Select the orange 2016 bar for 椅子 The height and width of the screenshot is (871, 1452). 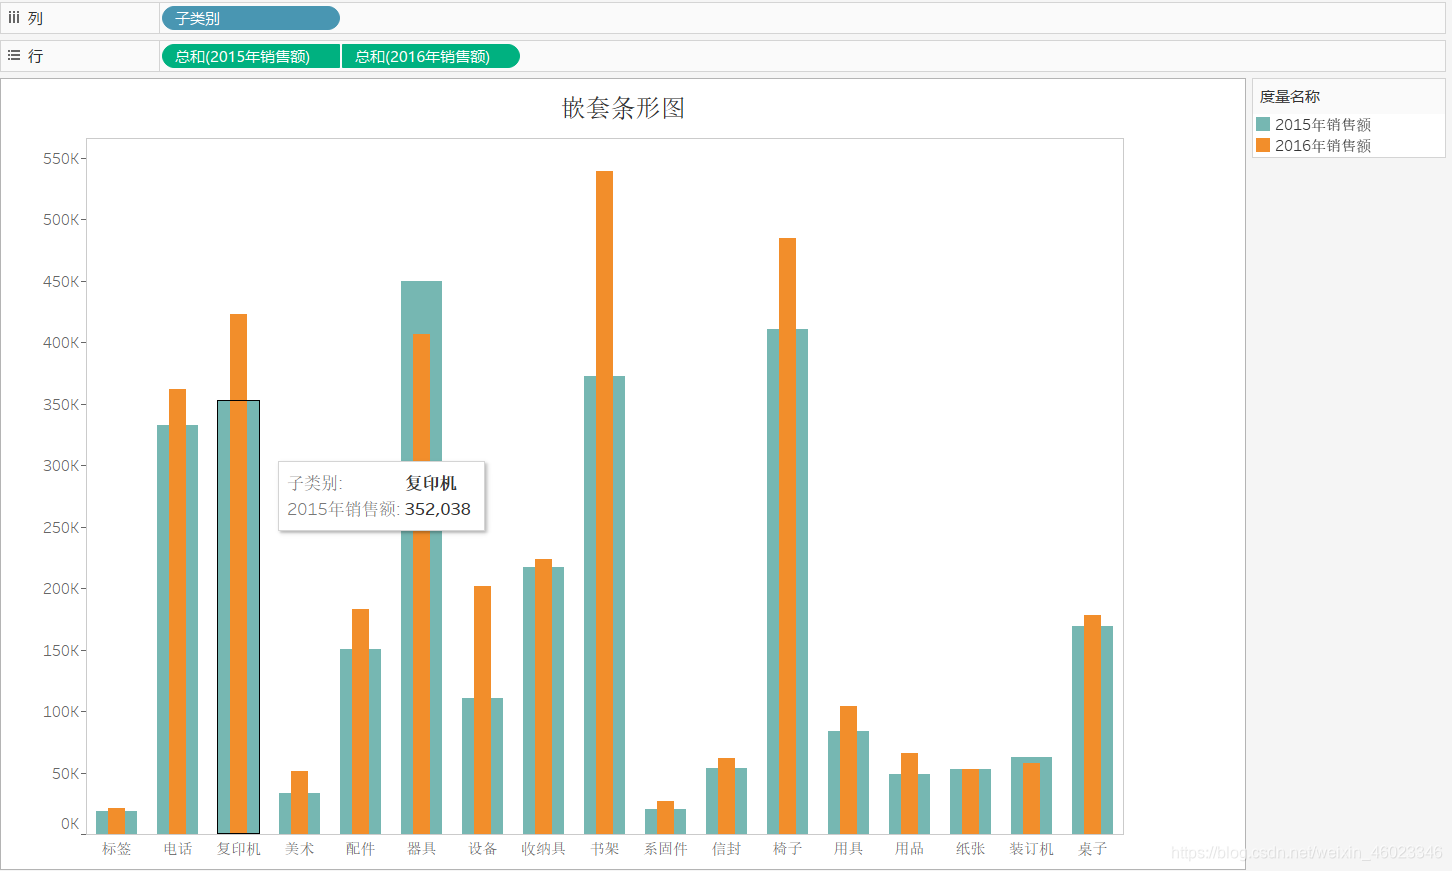pos(787,535)
